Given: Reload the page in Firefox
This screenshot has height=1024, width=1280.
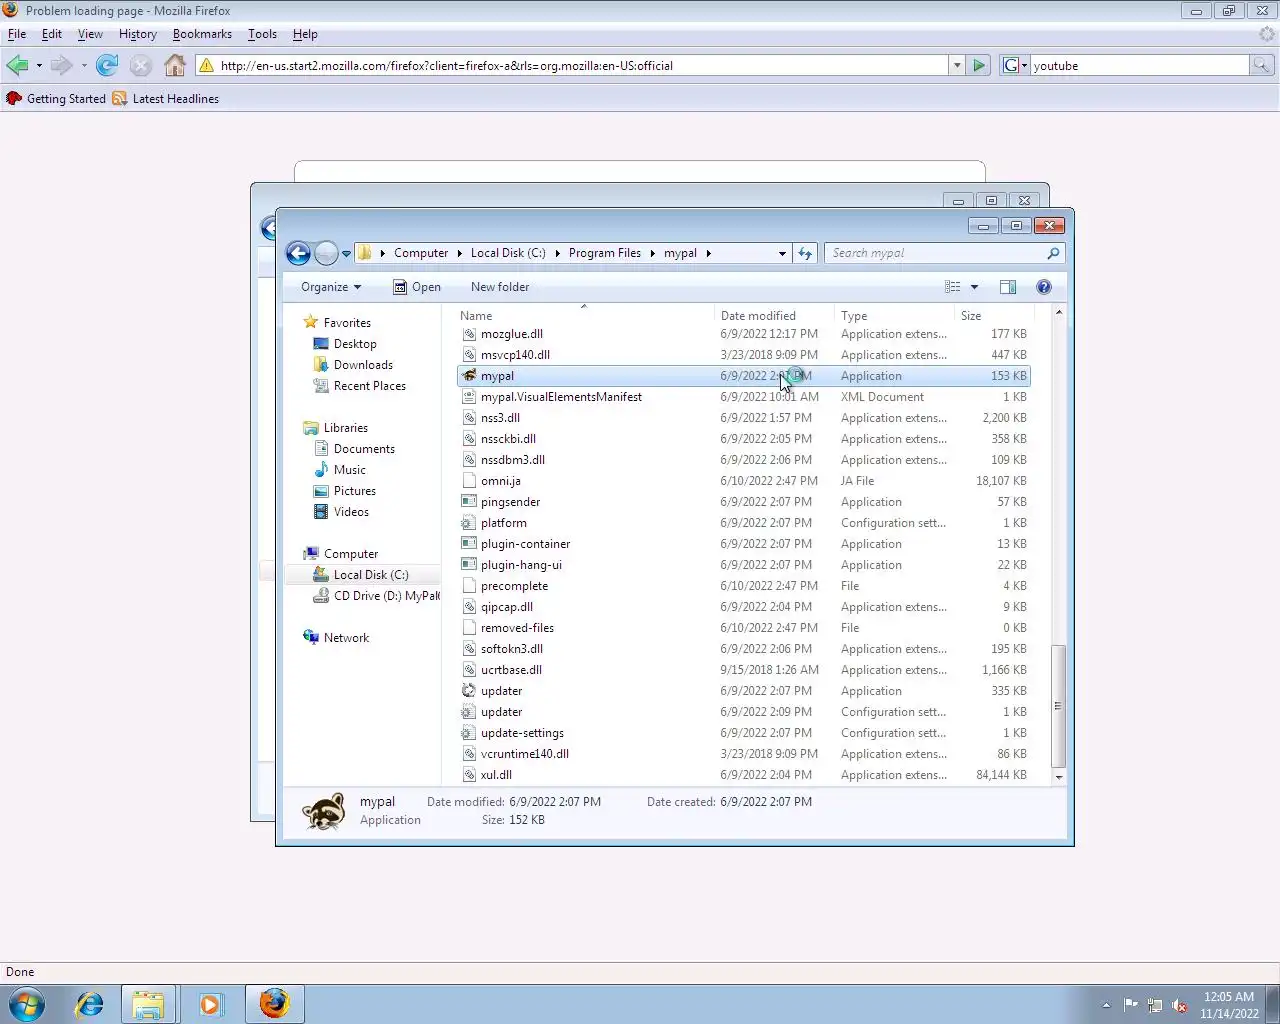Looking at the screenshot, I should [x=107, y=66].
